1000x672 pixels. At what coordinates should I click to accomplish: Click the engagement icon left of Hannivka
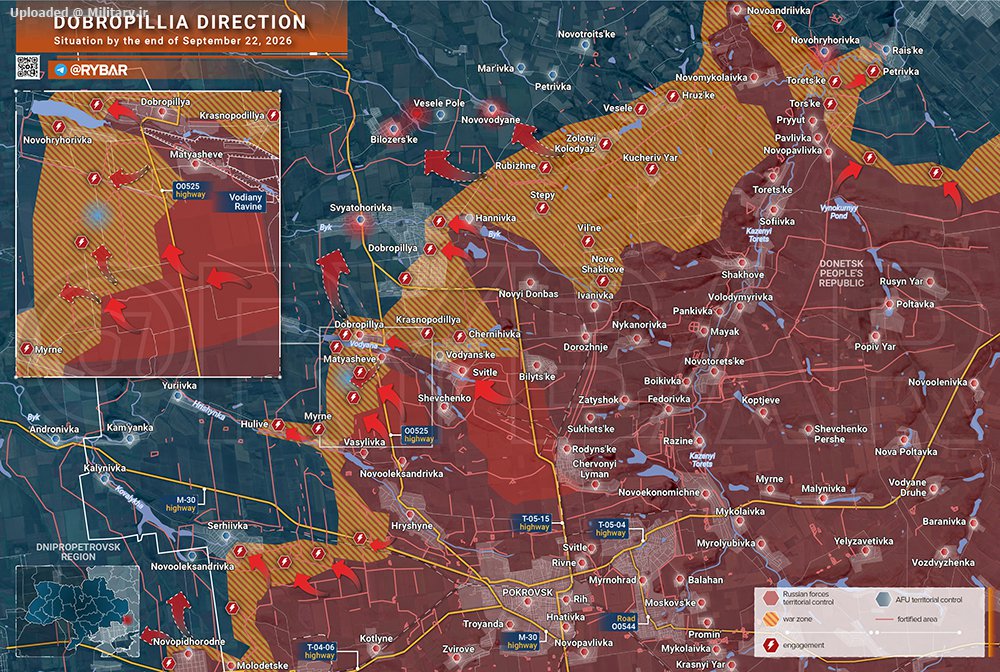[439, 221]
